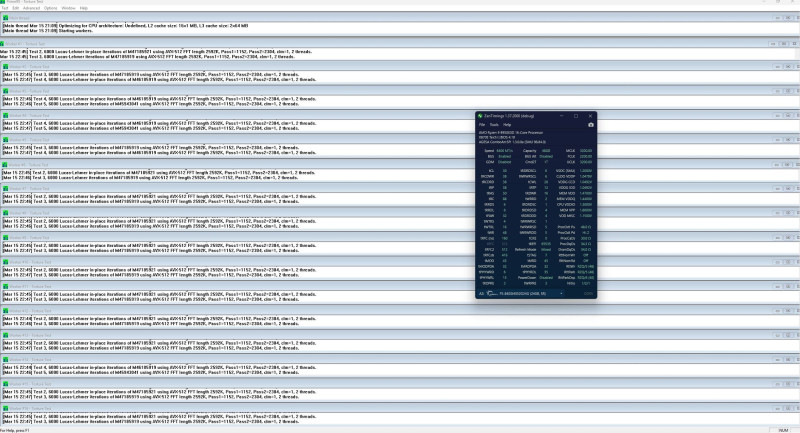Click the Worker #12 window icon
Image resolution: width=800 pixels, height=433 pixels.
click(6, 311)
